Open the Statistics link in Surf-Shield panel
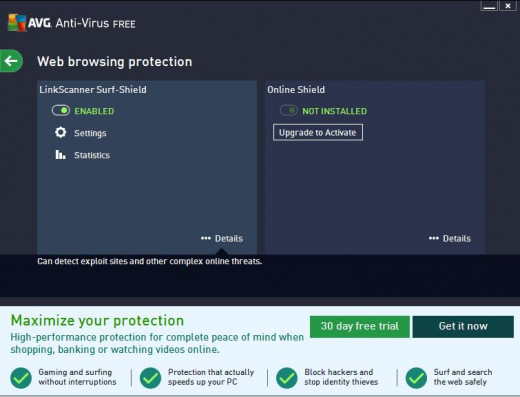520x397 pixels. pos(92,155)
